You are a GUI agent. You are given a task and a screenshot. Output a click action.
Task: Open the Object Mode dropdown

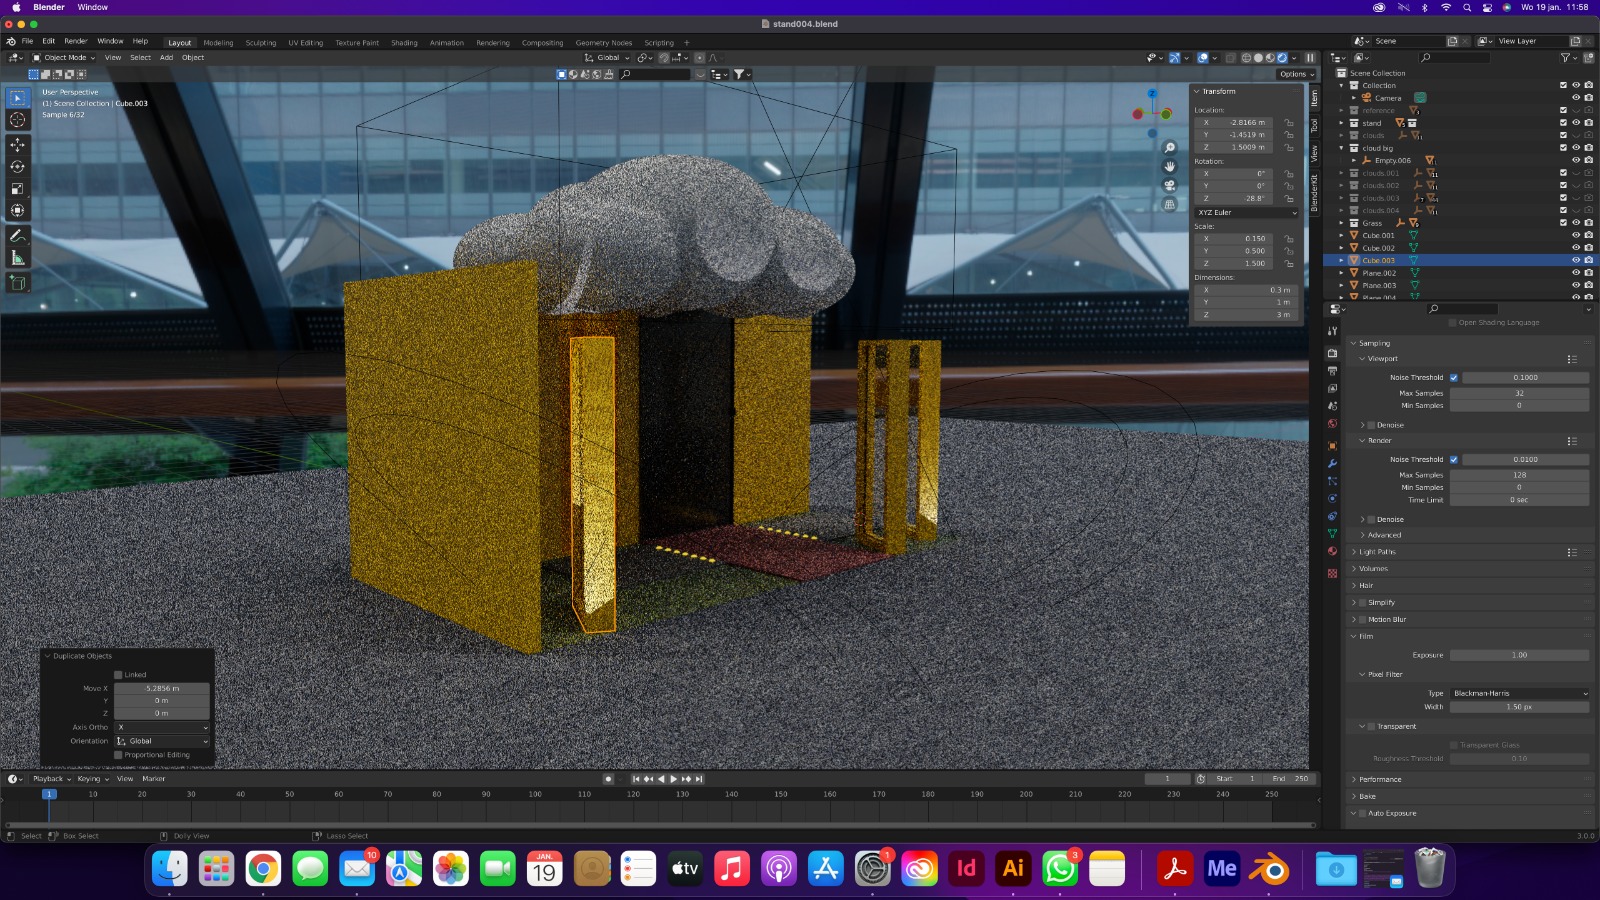pos(65,58)
